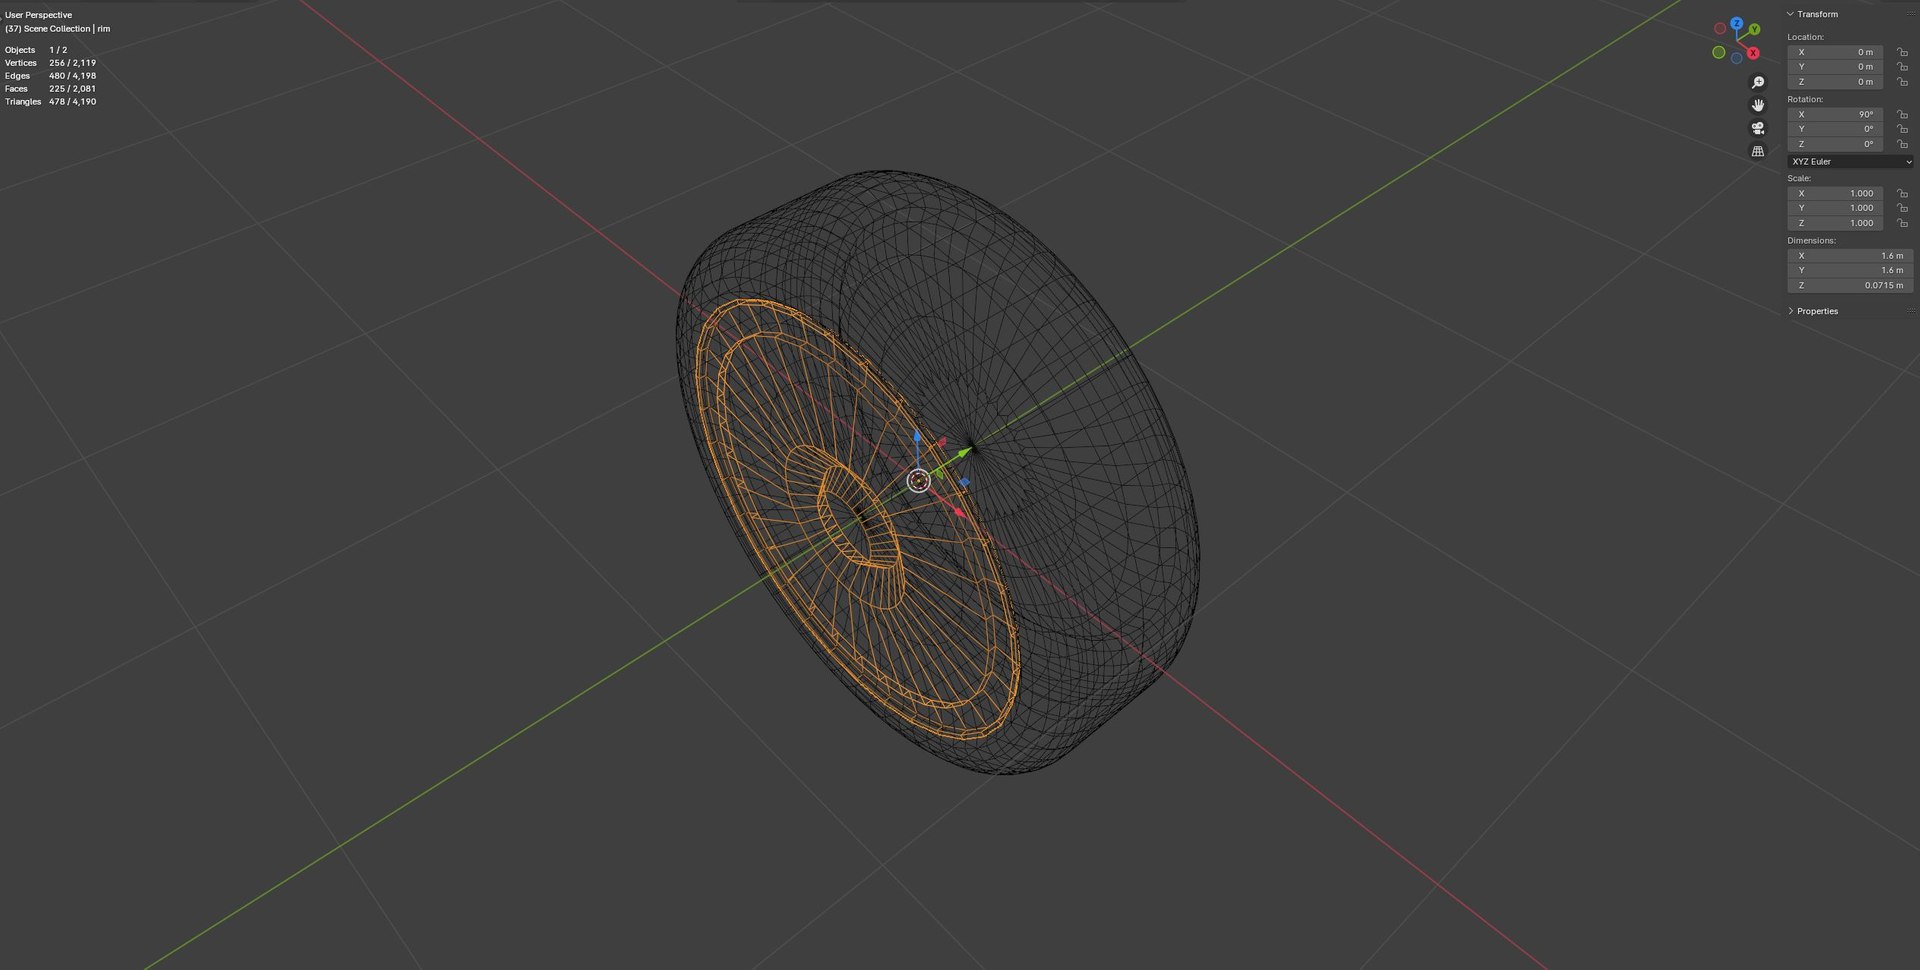
Task: Lock the Scale Z value
Action: [x=1902, y=223]
